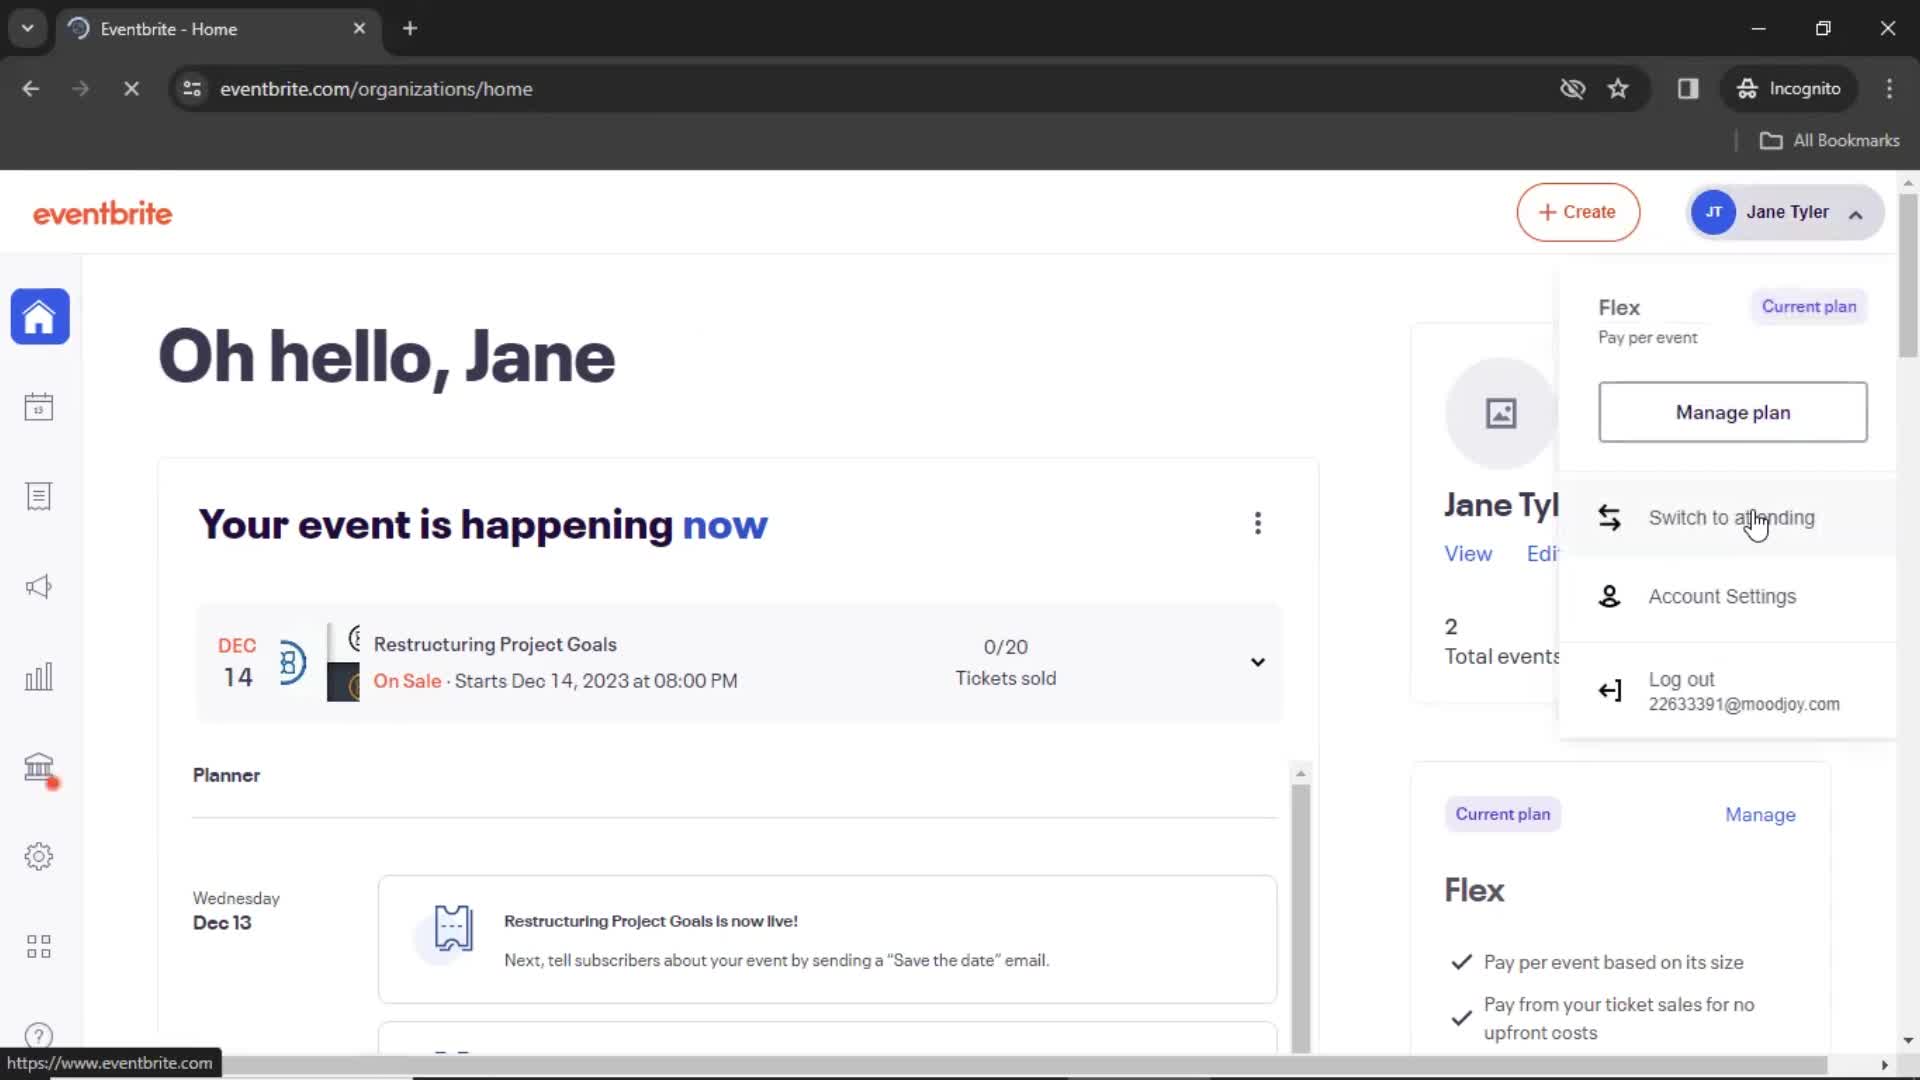Image resolution: width=1920 pixels, height=1080 pixels.
Task: Click the organizer profile image placeholder
Action: (1500, 413)
